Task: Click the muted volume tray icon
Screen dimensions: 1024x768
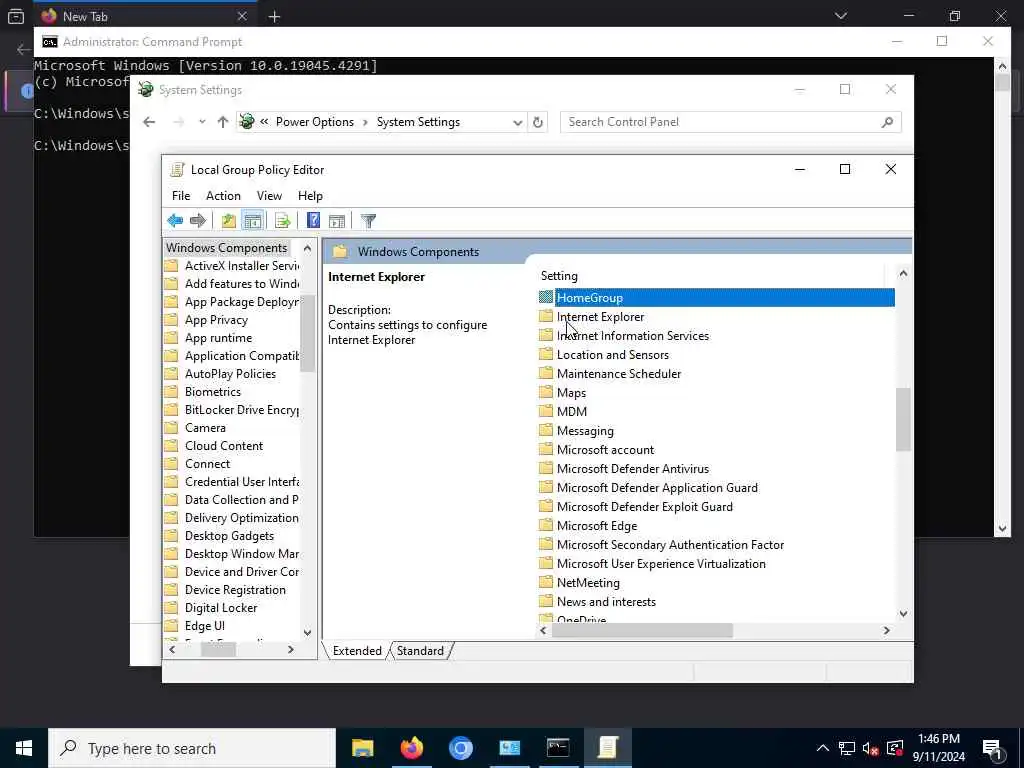Action: point(870,748)
